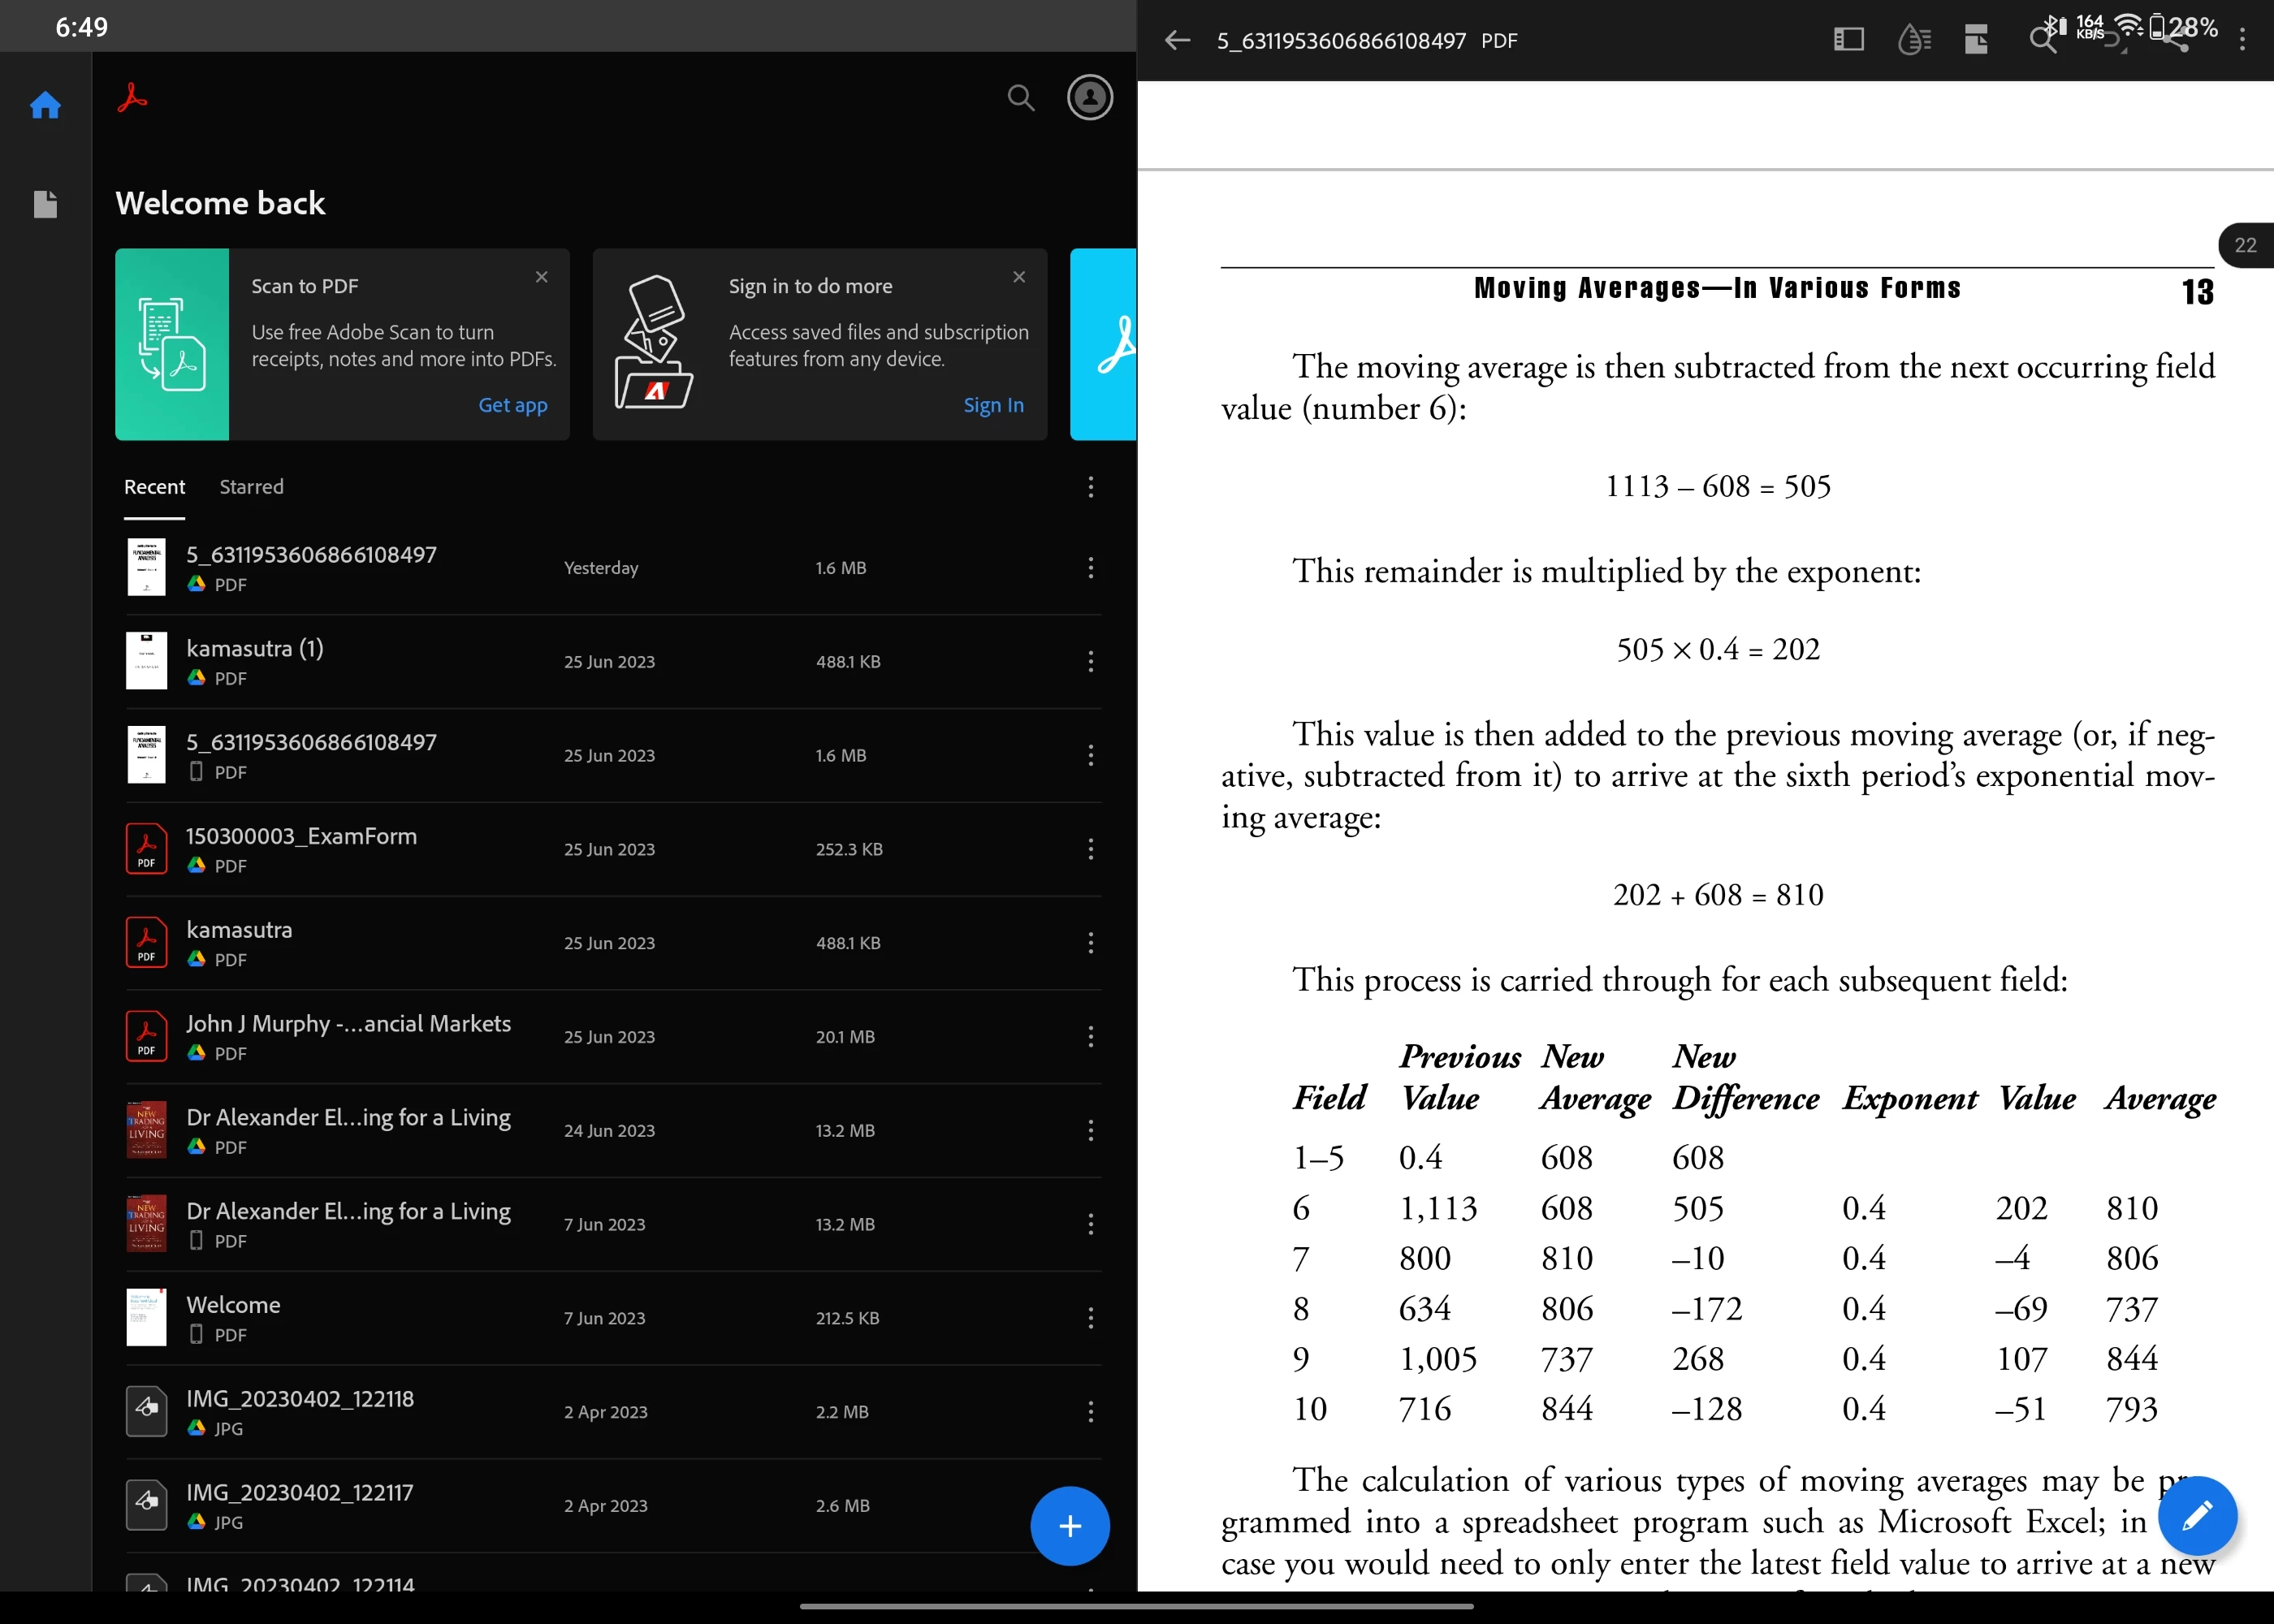Open options menu for kamasutra (1)

(1090, 662)
